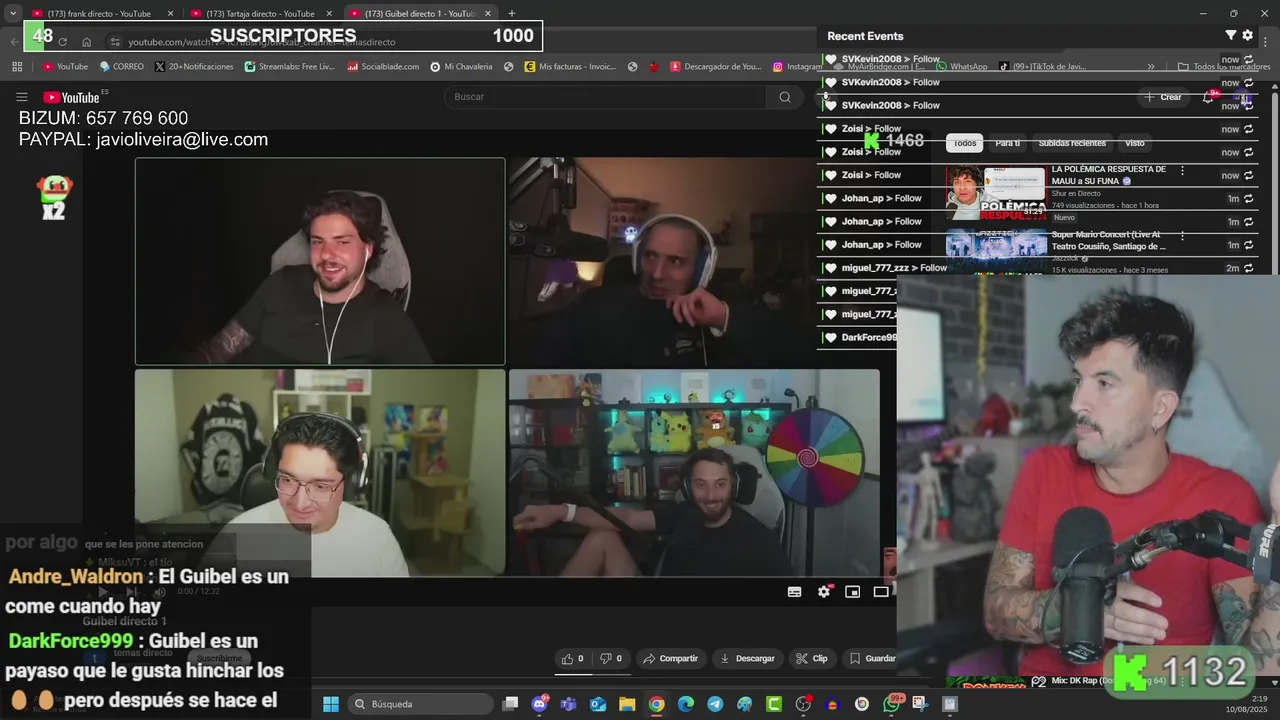1280x720 pixels.
Task: Open options for the LA POLÉMICA RESPUESTA video
Action: pyautogui.click(x=1182, y=171)
